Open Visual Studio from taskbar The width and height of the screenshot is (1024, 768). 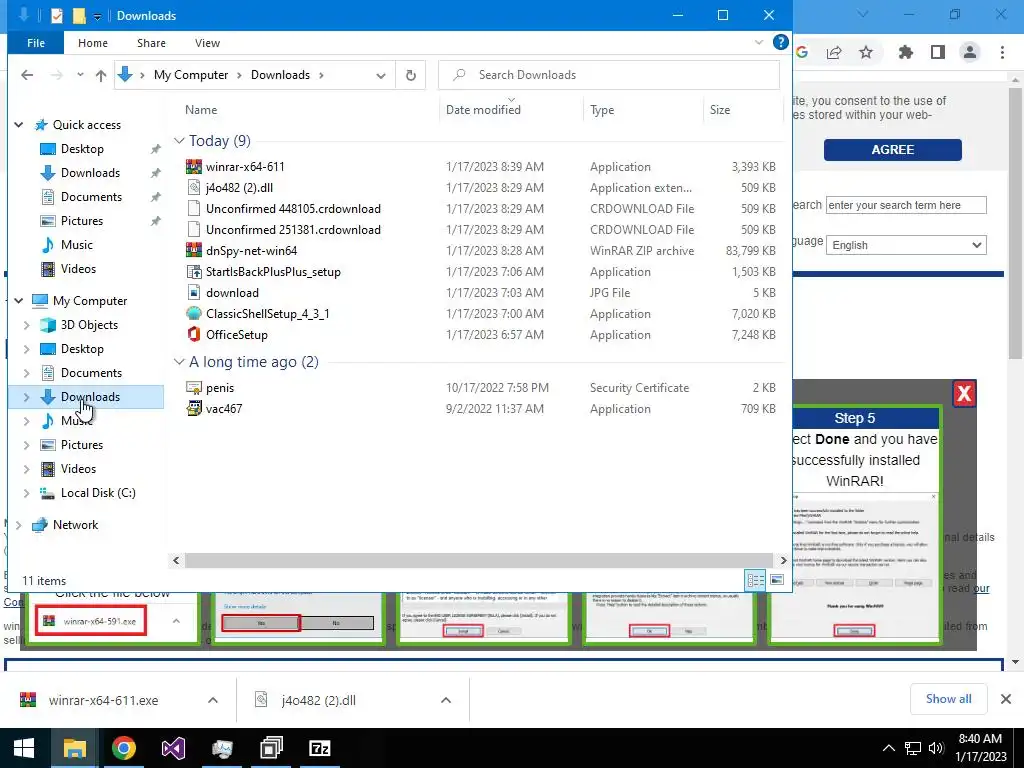coord(173,748)
